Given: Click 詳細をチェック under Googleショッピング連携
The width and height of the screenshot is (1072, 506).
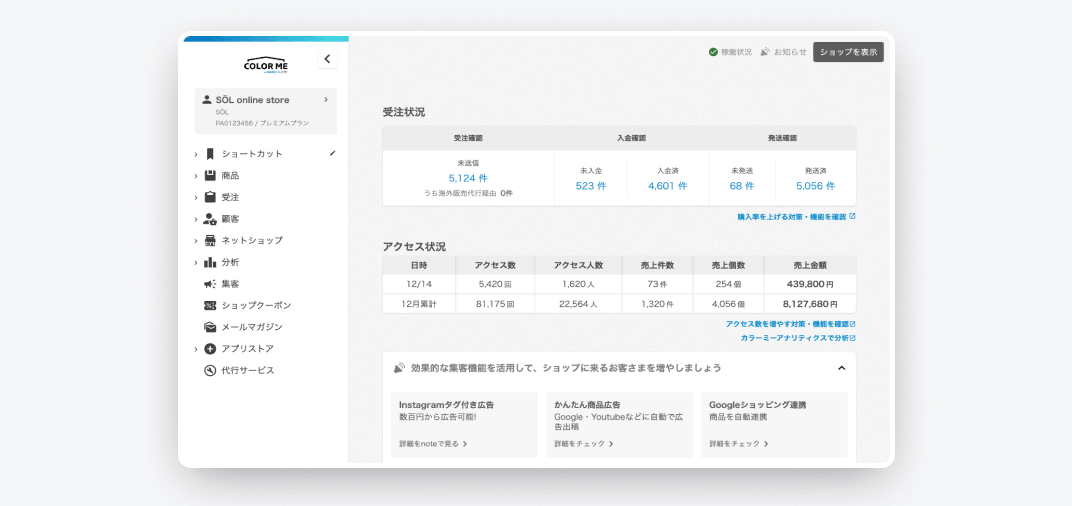Looking at the screenshot, I should click(x=738, y=443).
